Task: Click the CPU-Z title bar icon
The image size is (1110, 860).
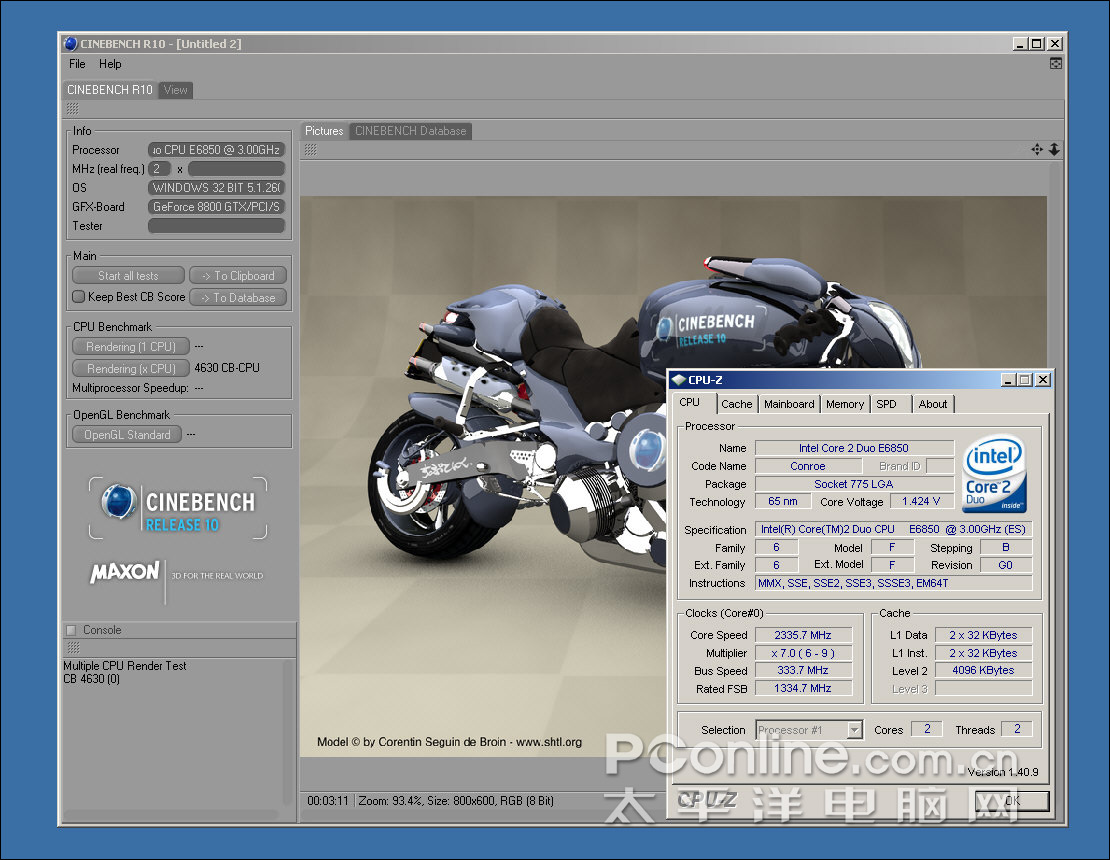Action: [x=679, y=380]
